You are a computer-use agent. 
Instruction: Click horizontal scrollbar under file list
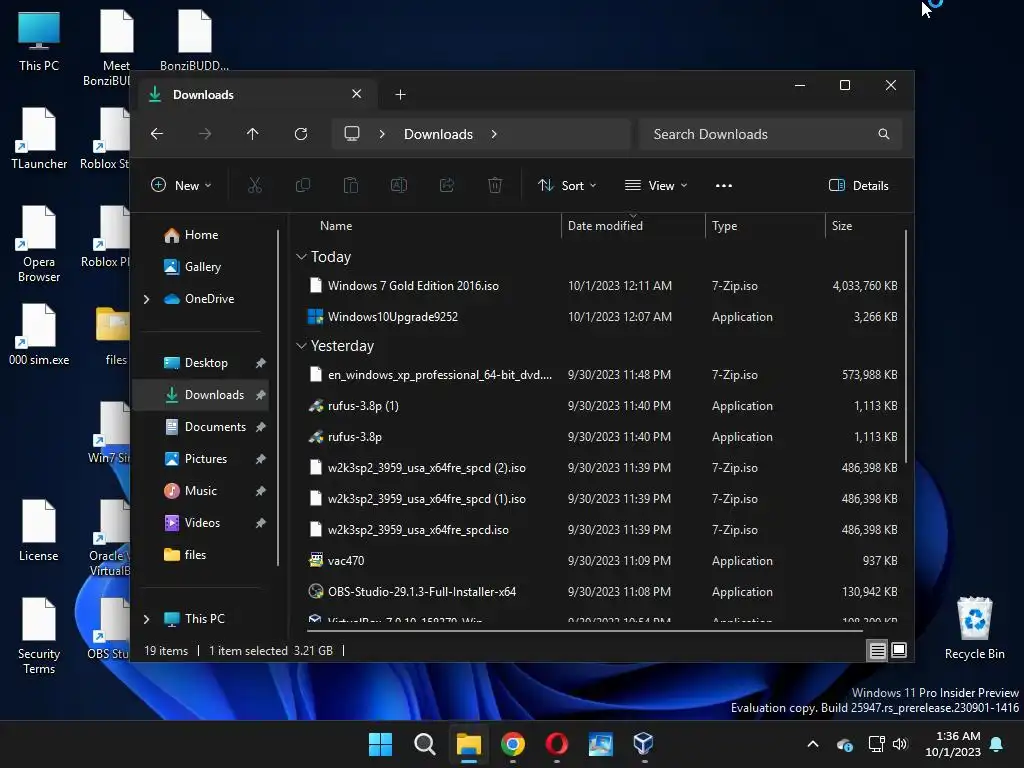584,631
